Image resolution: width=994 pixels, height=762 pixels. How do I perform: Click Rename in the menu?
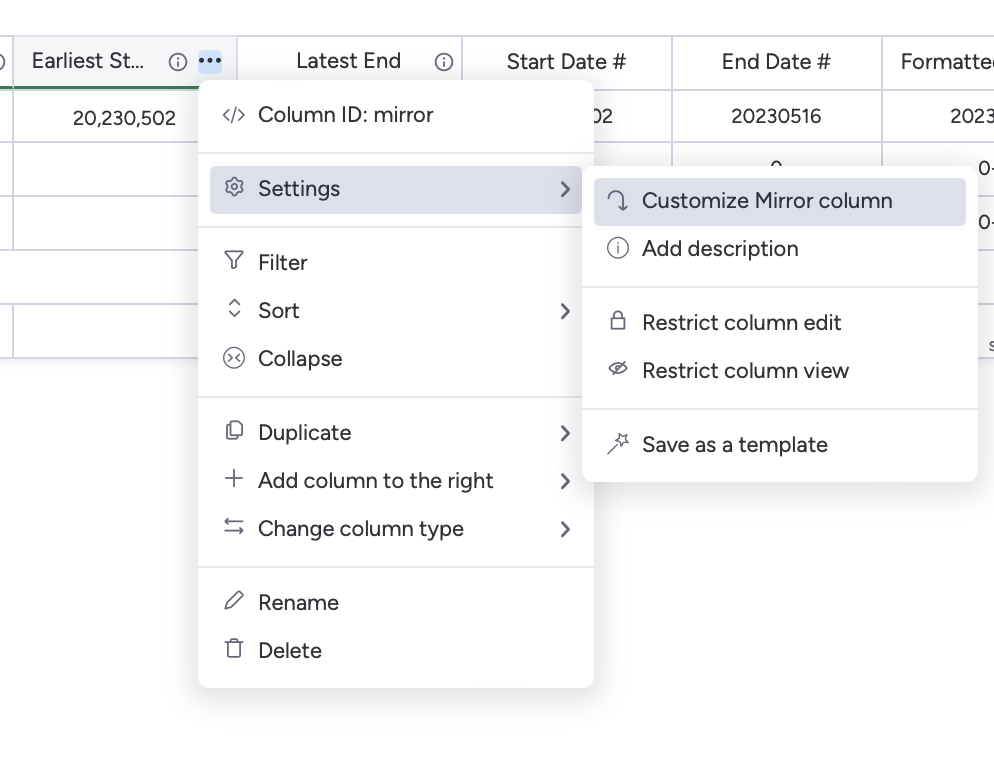tap(297, 602)
